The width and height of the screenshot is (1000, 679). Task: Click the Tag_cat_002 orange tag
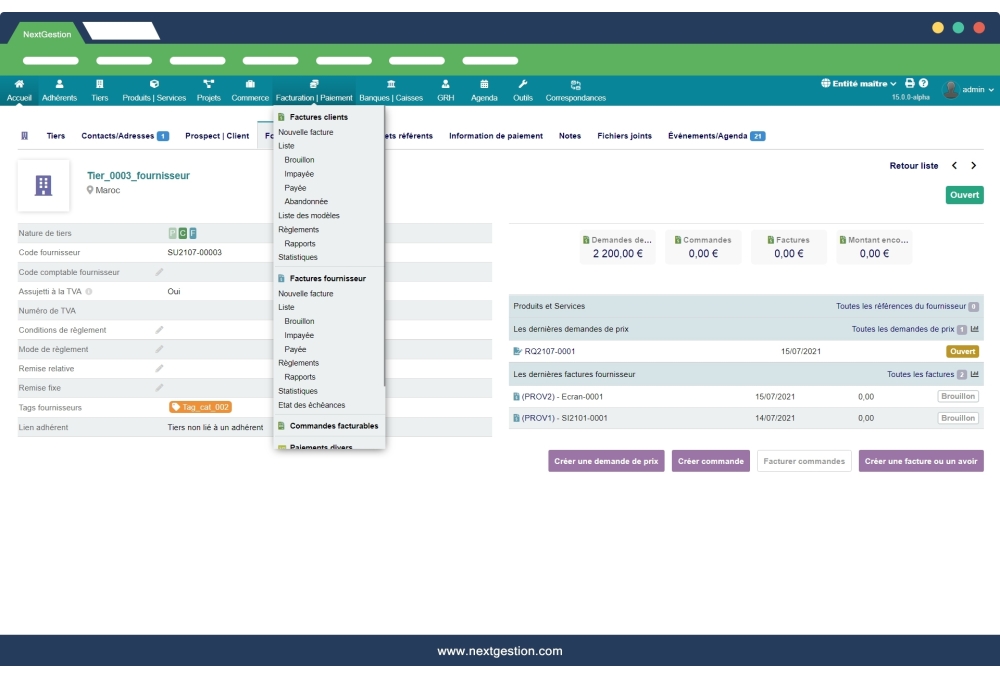pyautogui.click(x=201, y=407)
